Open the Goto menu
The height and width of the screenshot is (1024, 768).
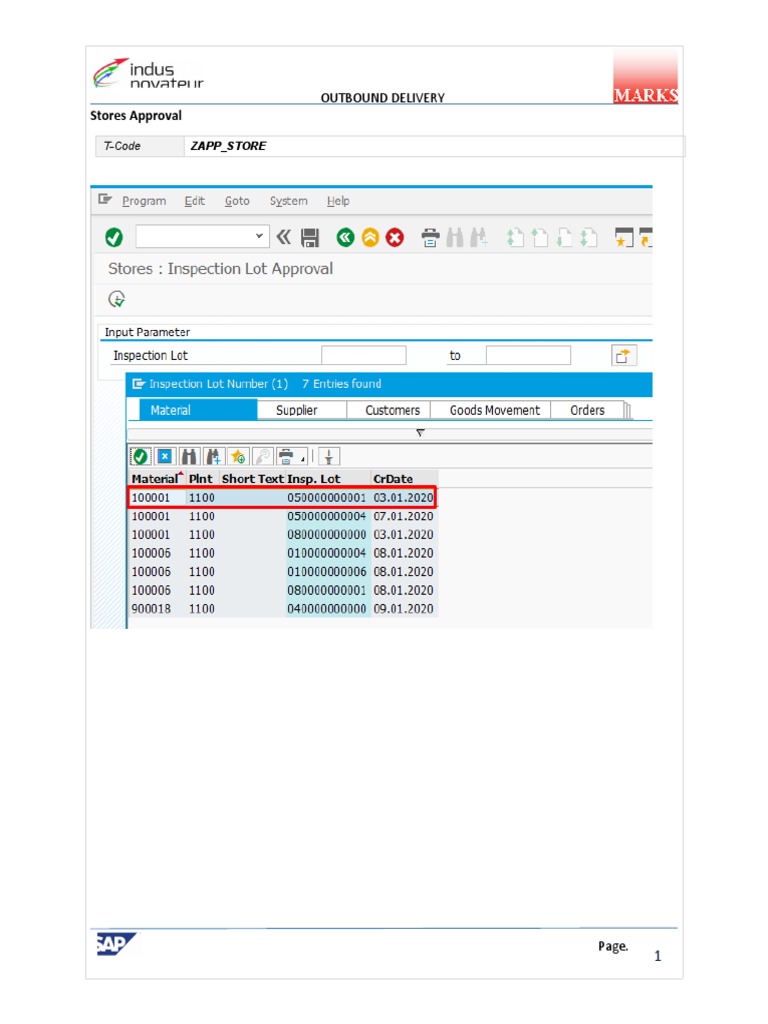(237, 201)
